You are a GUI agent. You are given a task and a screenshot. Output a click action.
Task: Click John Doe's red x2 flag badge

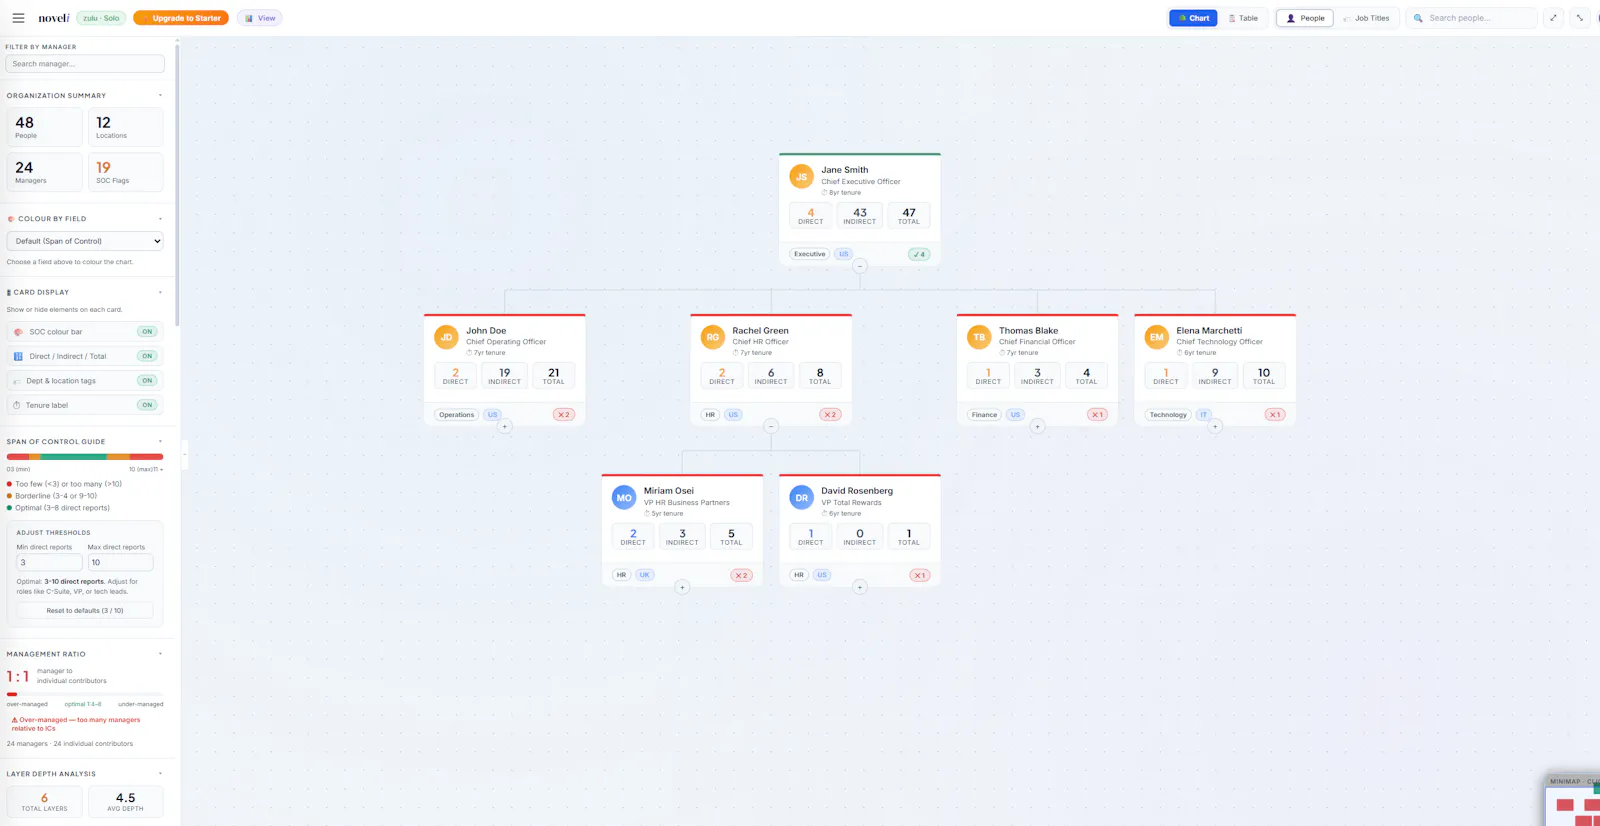click(564, 414)
